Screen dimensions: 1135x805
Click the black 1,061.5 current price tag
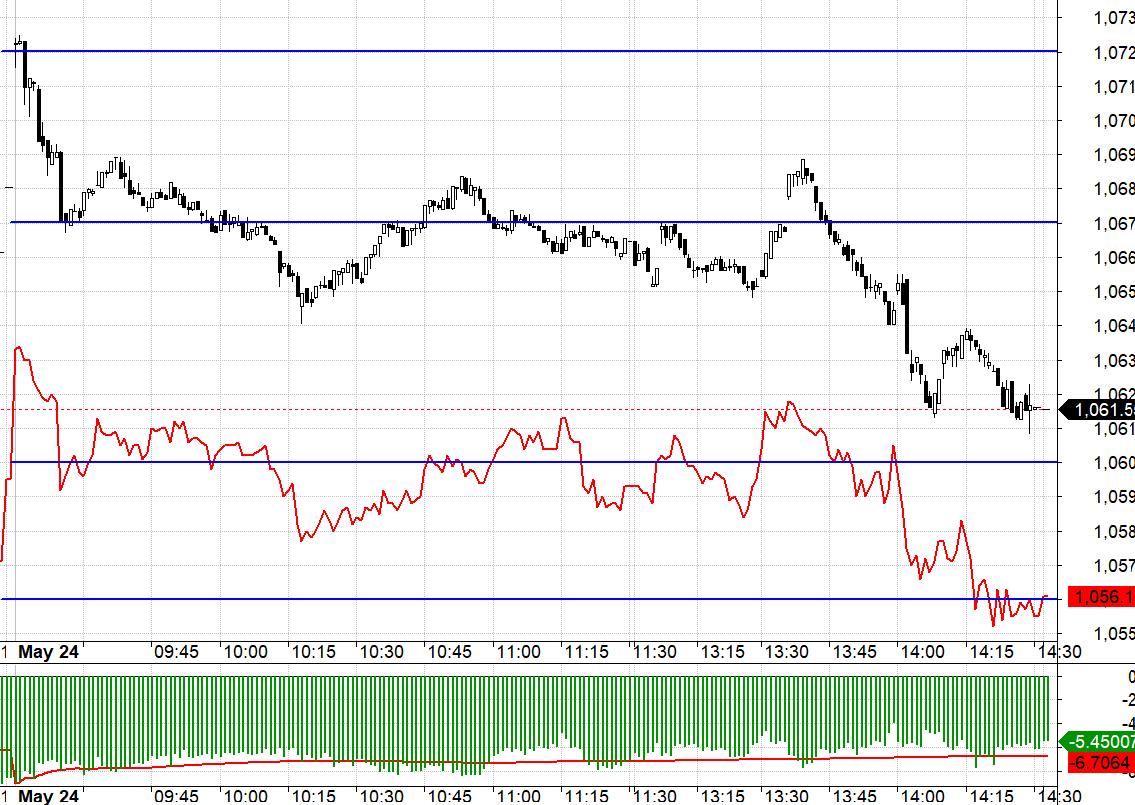click(1098, 410)
